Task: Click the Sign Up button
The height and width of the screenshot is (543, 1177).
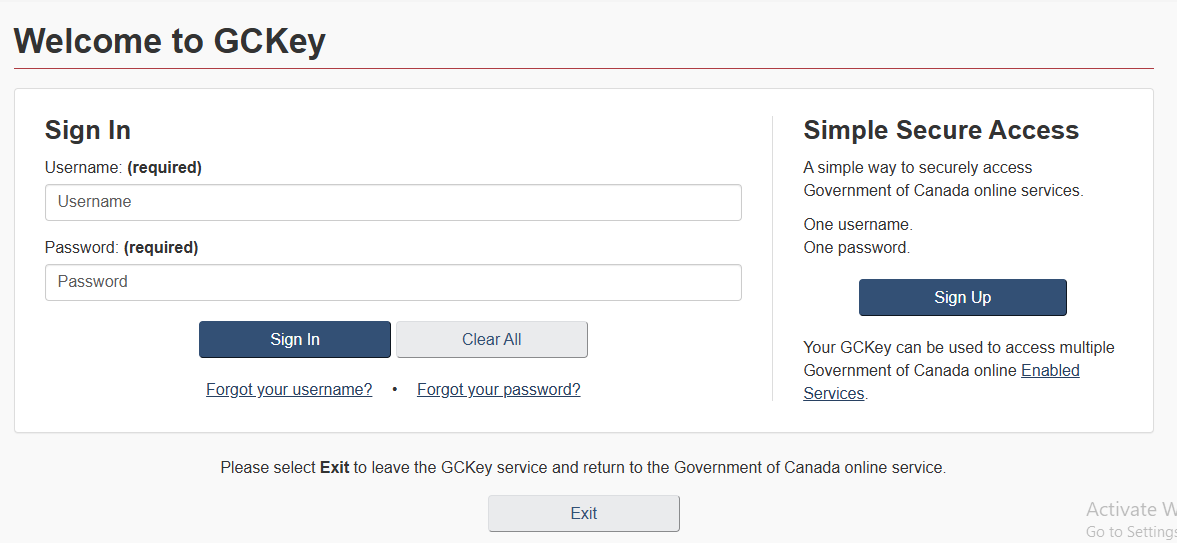Action: (x=962, y=298)
